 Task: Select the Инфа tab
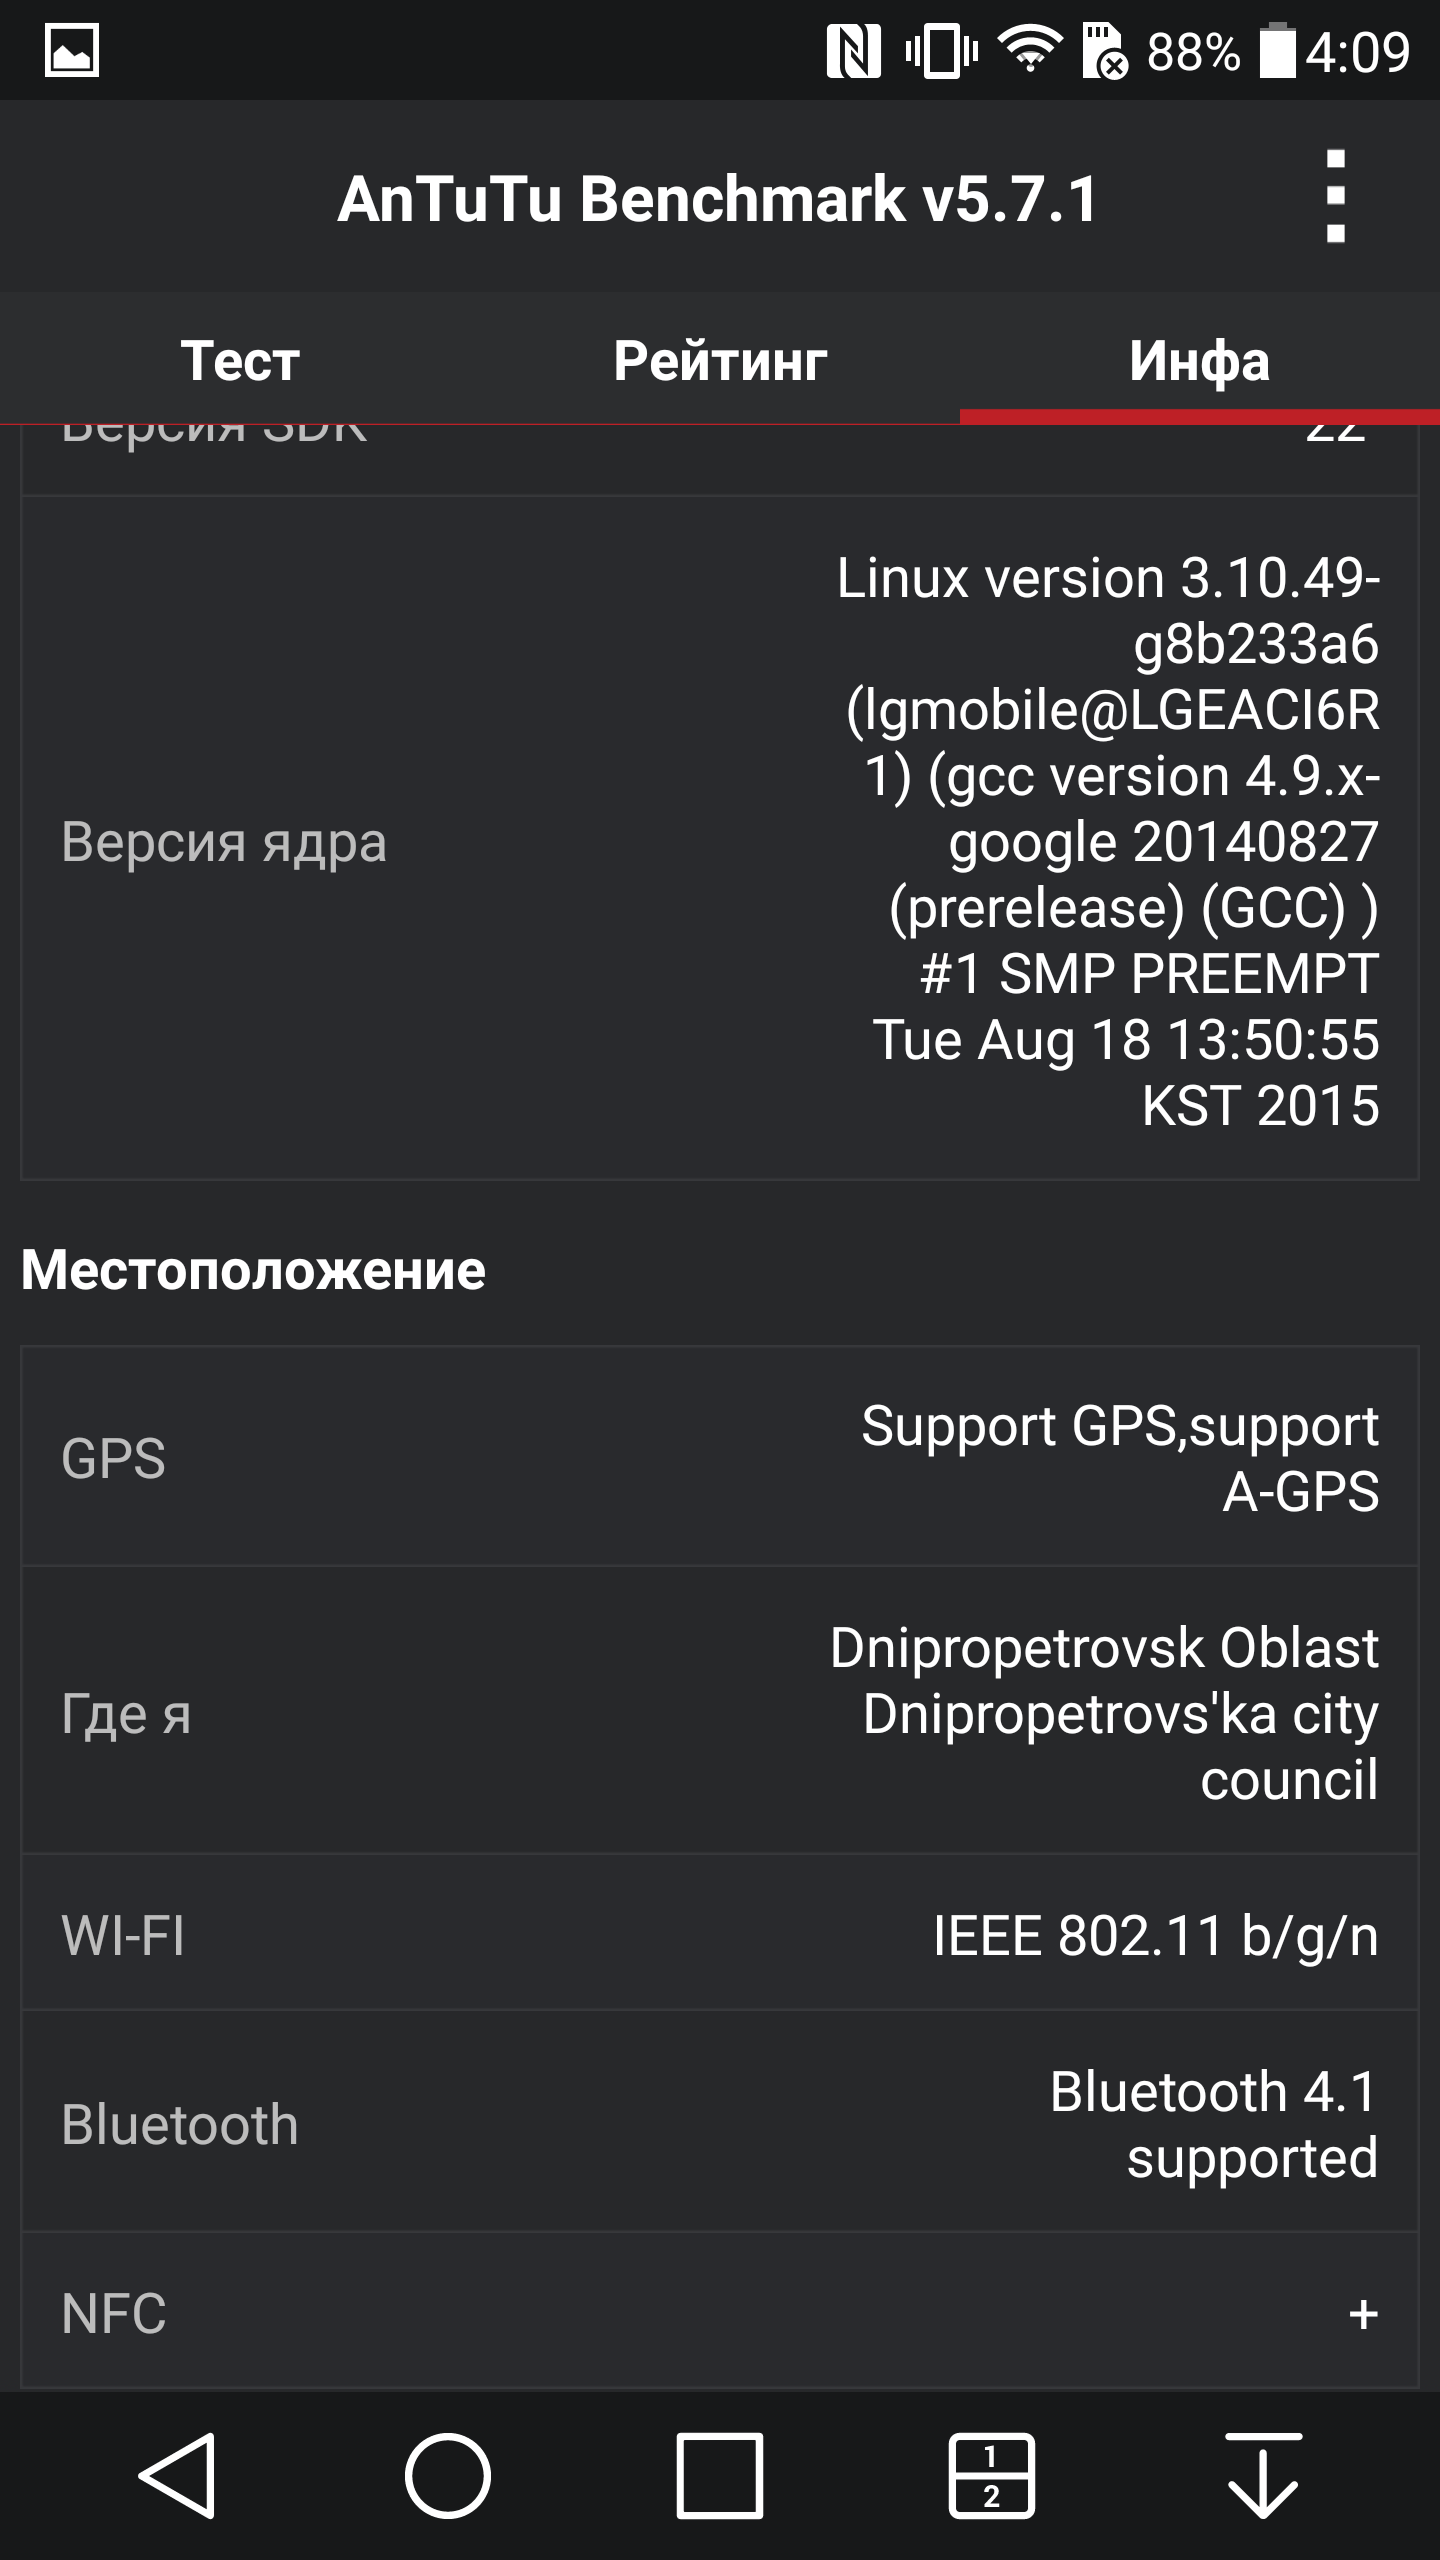pyautogui.click(x=1199, y=361)
